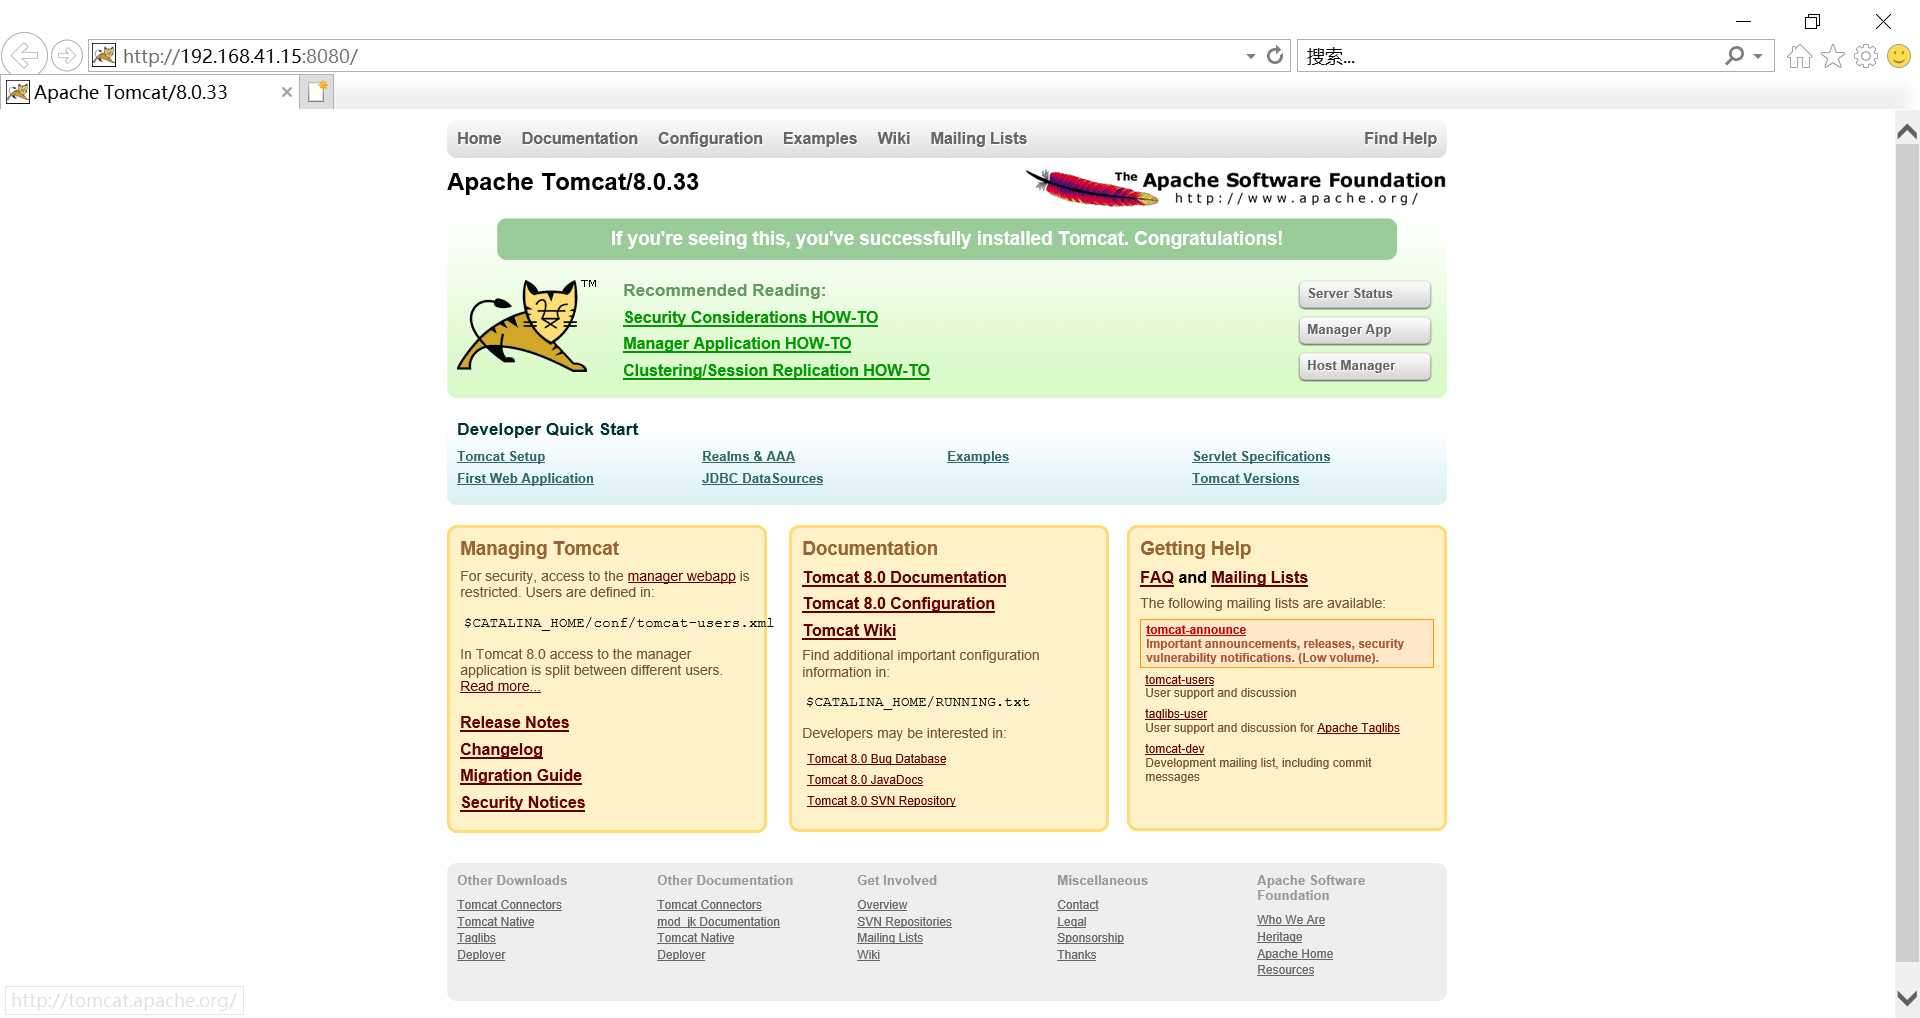
Task: Open the Tomcat Setup link
Action: coord(501,456)
